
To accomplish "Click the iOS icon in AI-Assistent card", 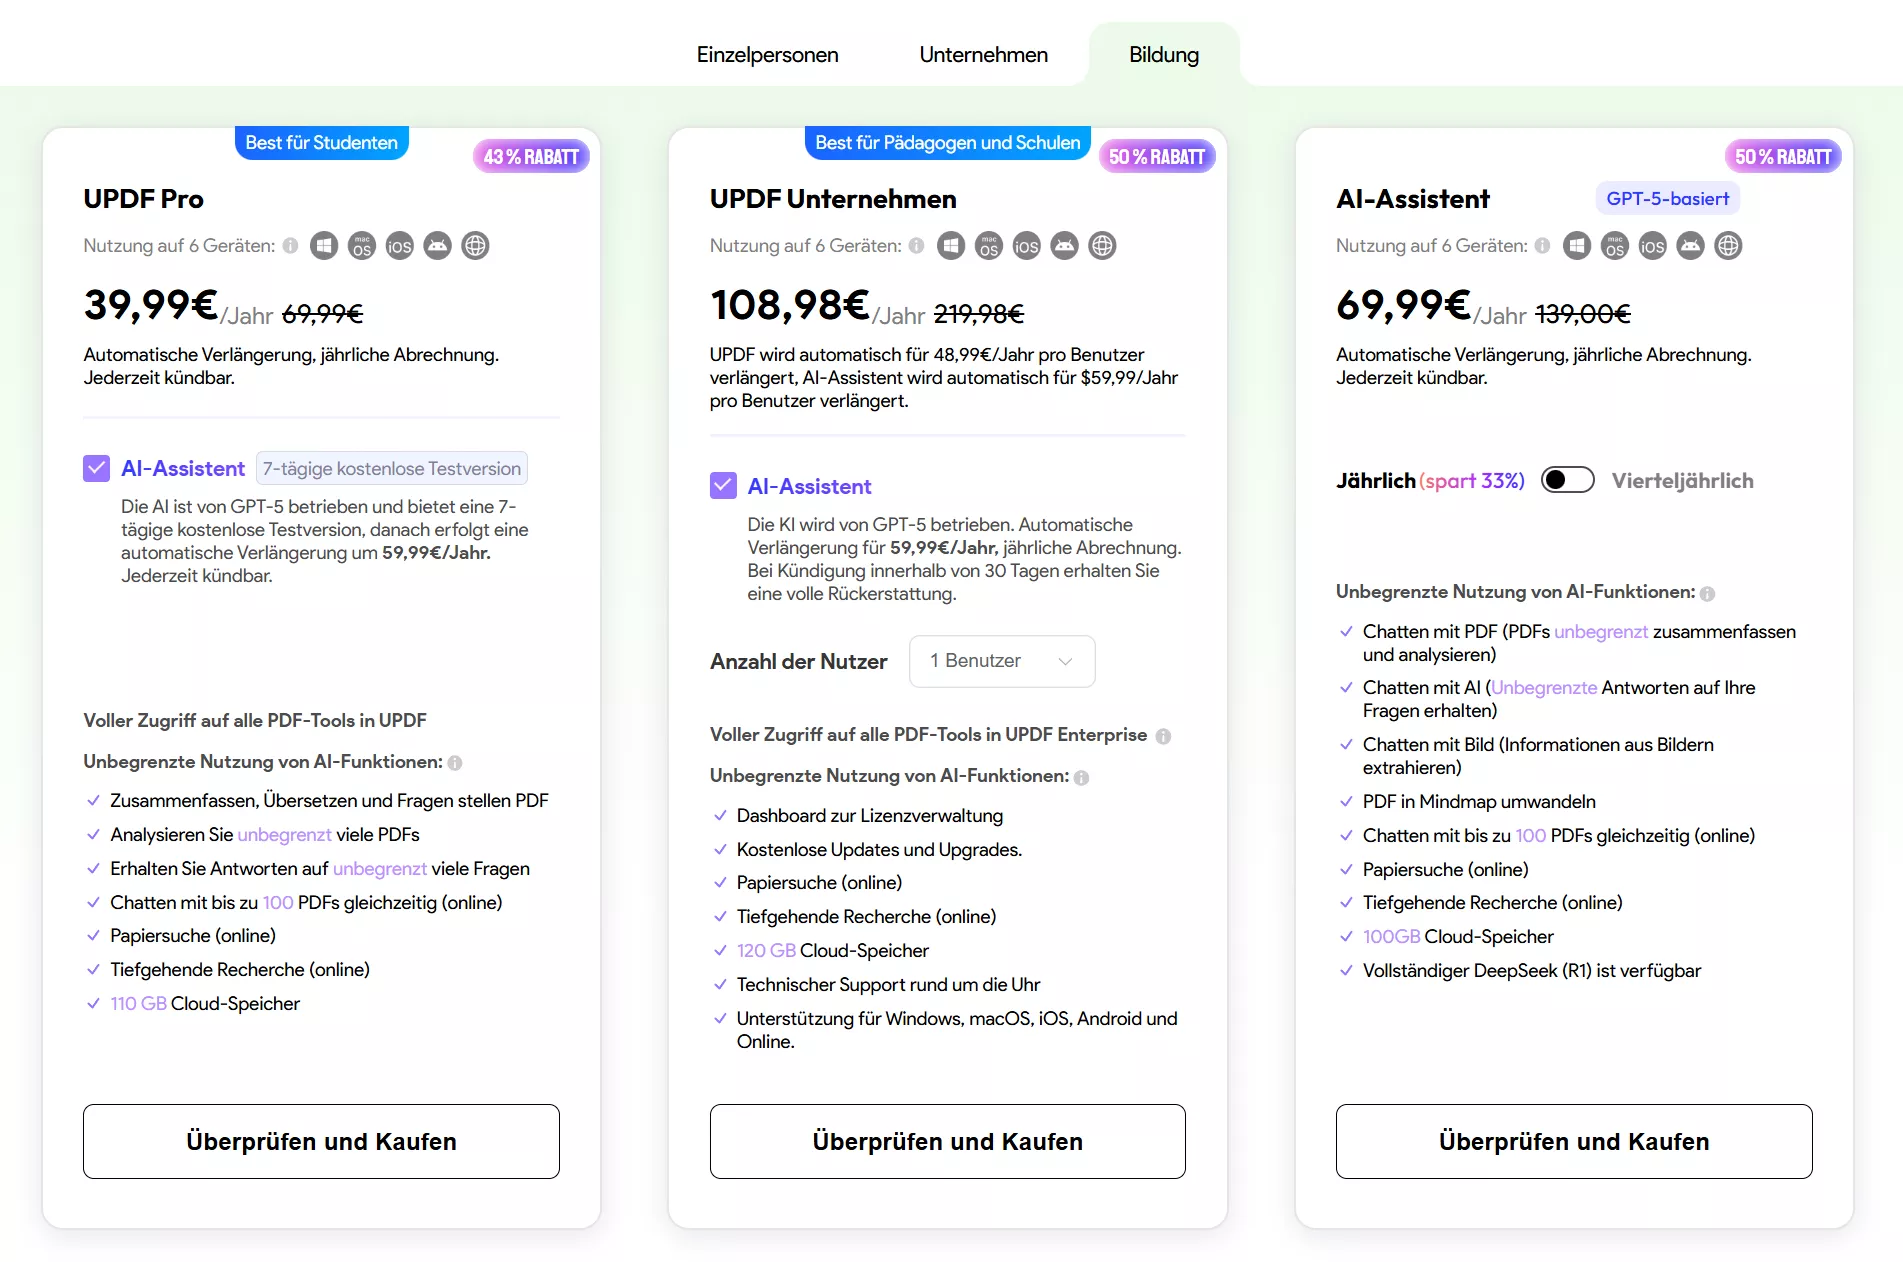I will pos(1652,246).
